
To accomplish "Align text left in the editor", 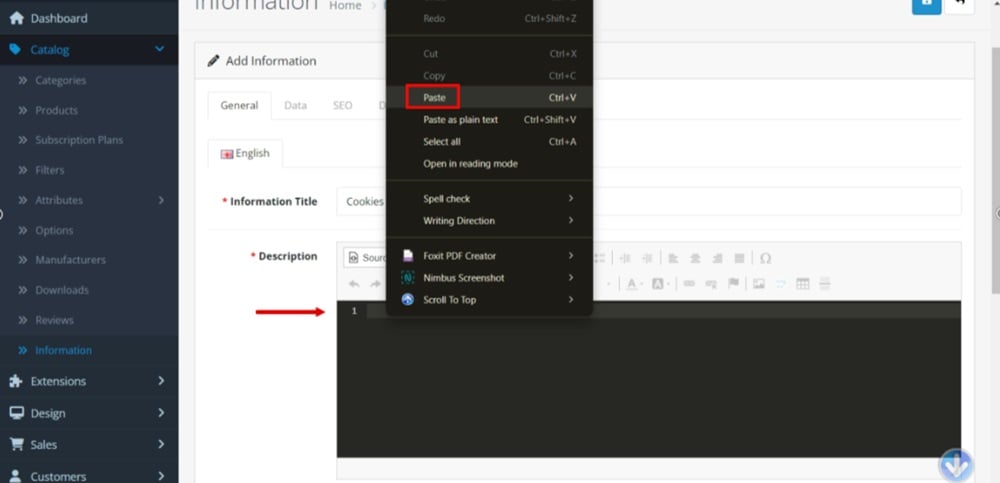I will pos(673,258).
